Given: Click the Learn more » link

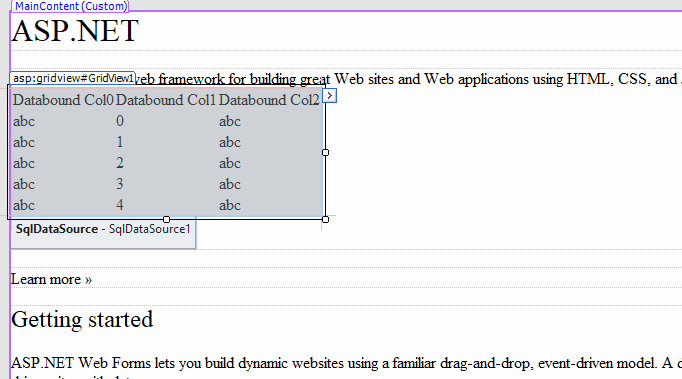Looking at the screenshot, I should 51,279.
